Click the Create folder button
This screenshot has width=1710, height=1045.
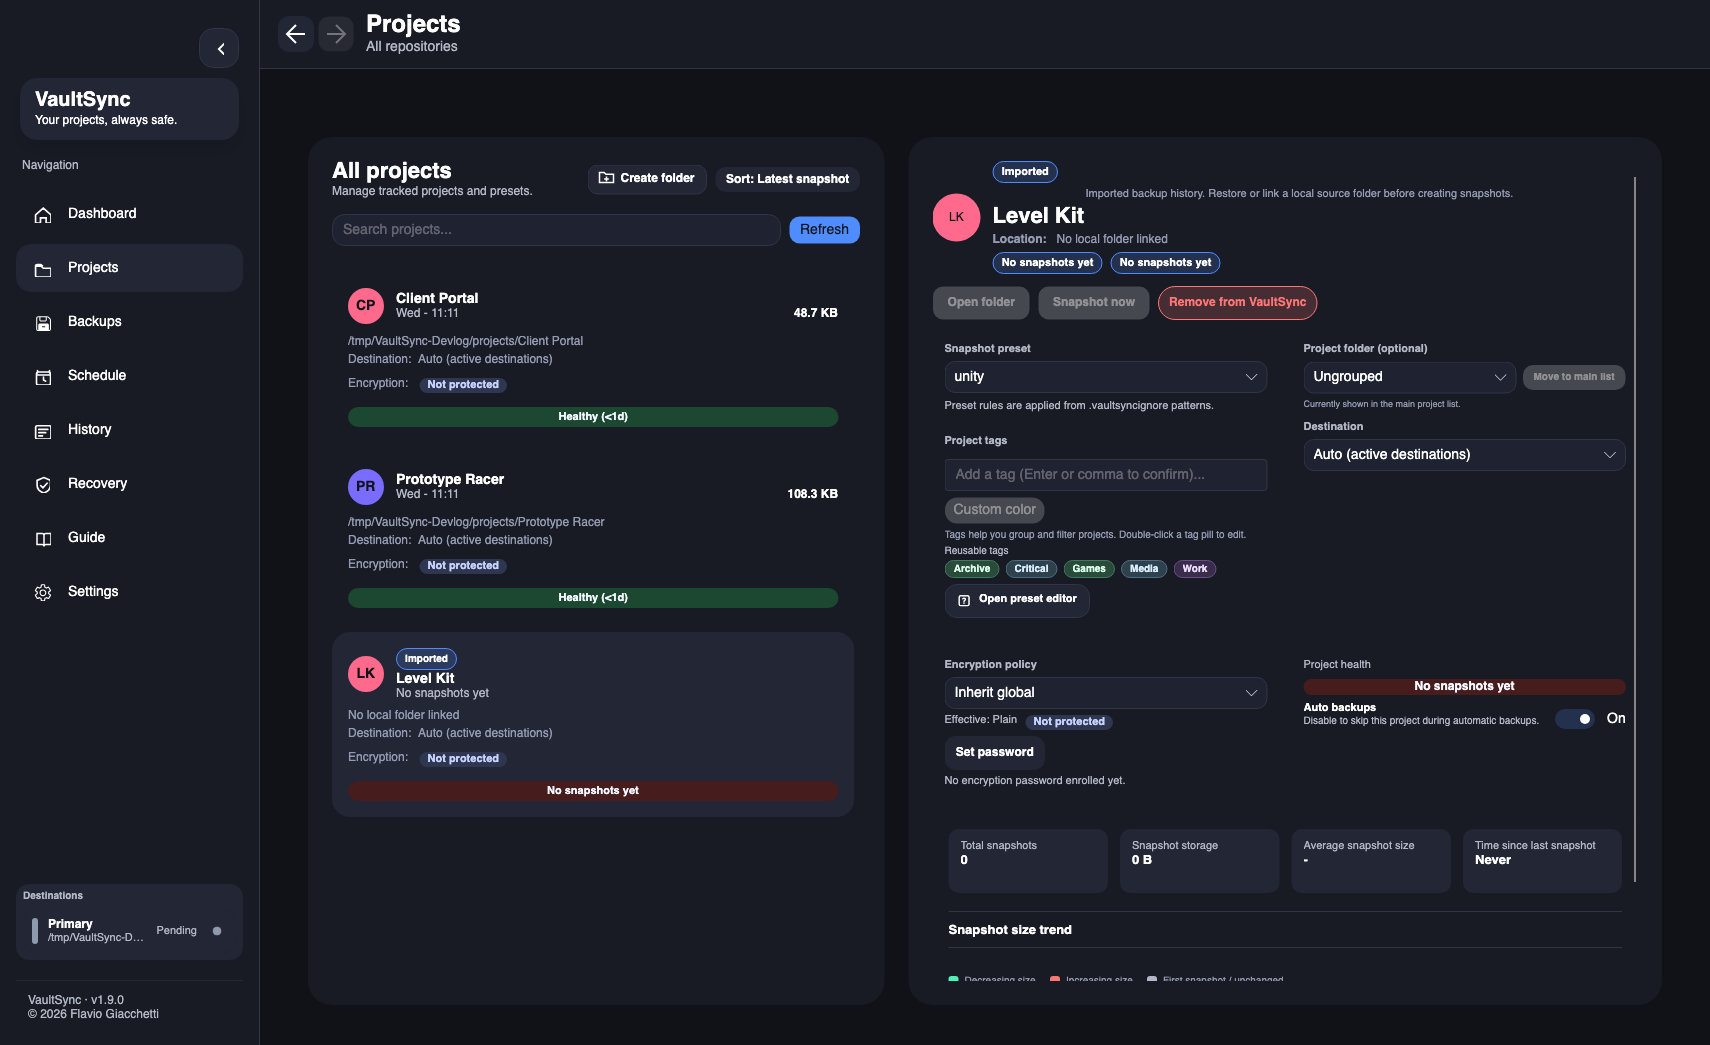pyautogui.click(x=647, y=179)
